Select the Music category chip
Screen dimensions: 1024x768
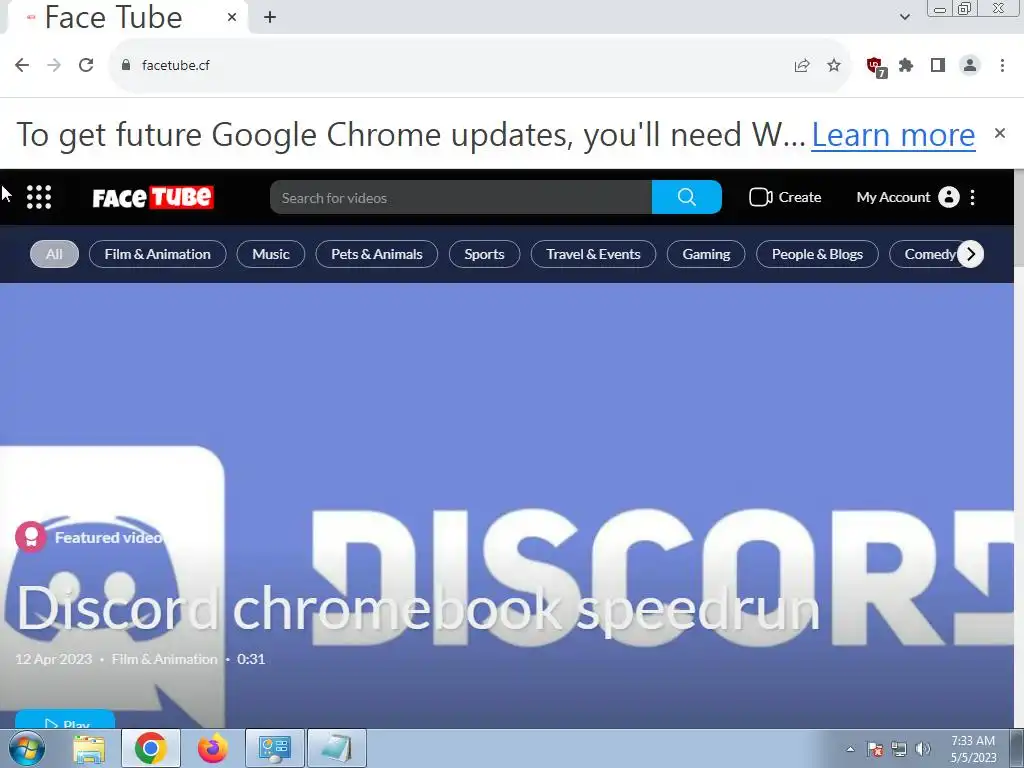(271, 254)
